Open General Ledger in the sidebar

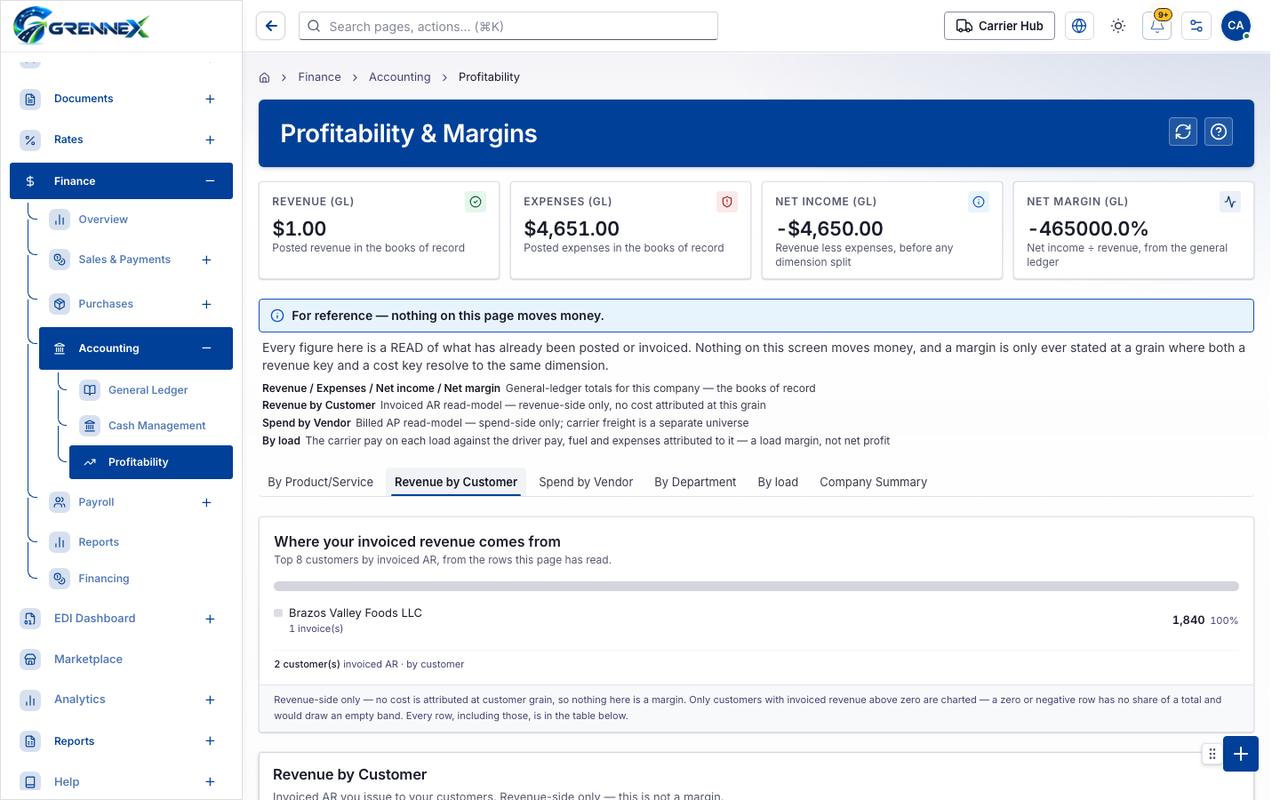(151, 390)
